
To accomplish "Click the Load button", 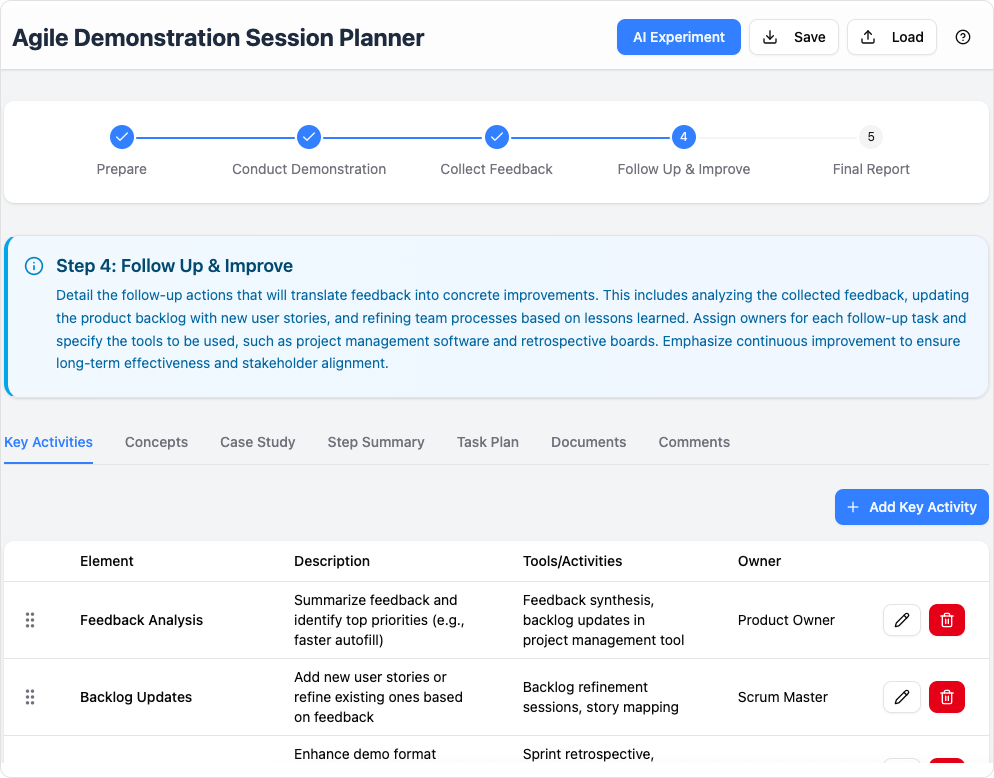I will [891, 37].
